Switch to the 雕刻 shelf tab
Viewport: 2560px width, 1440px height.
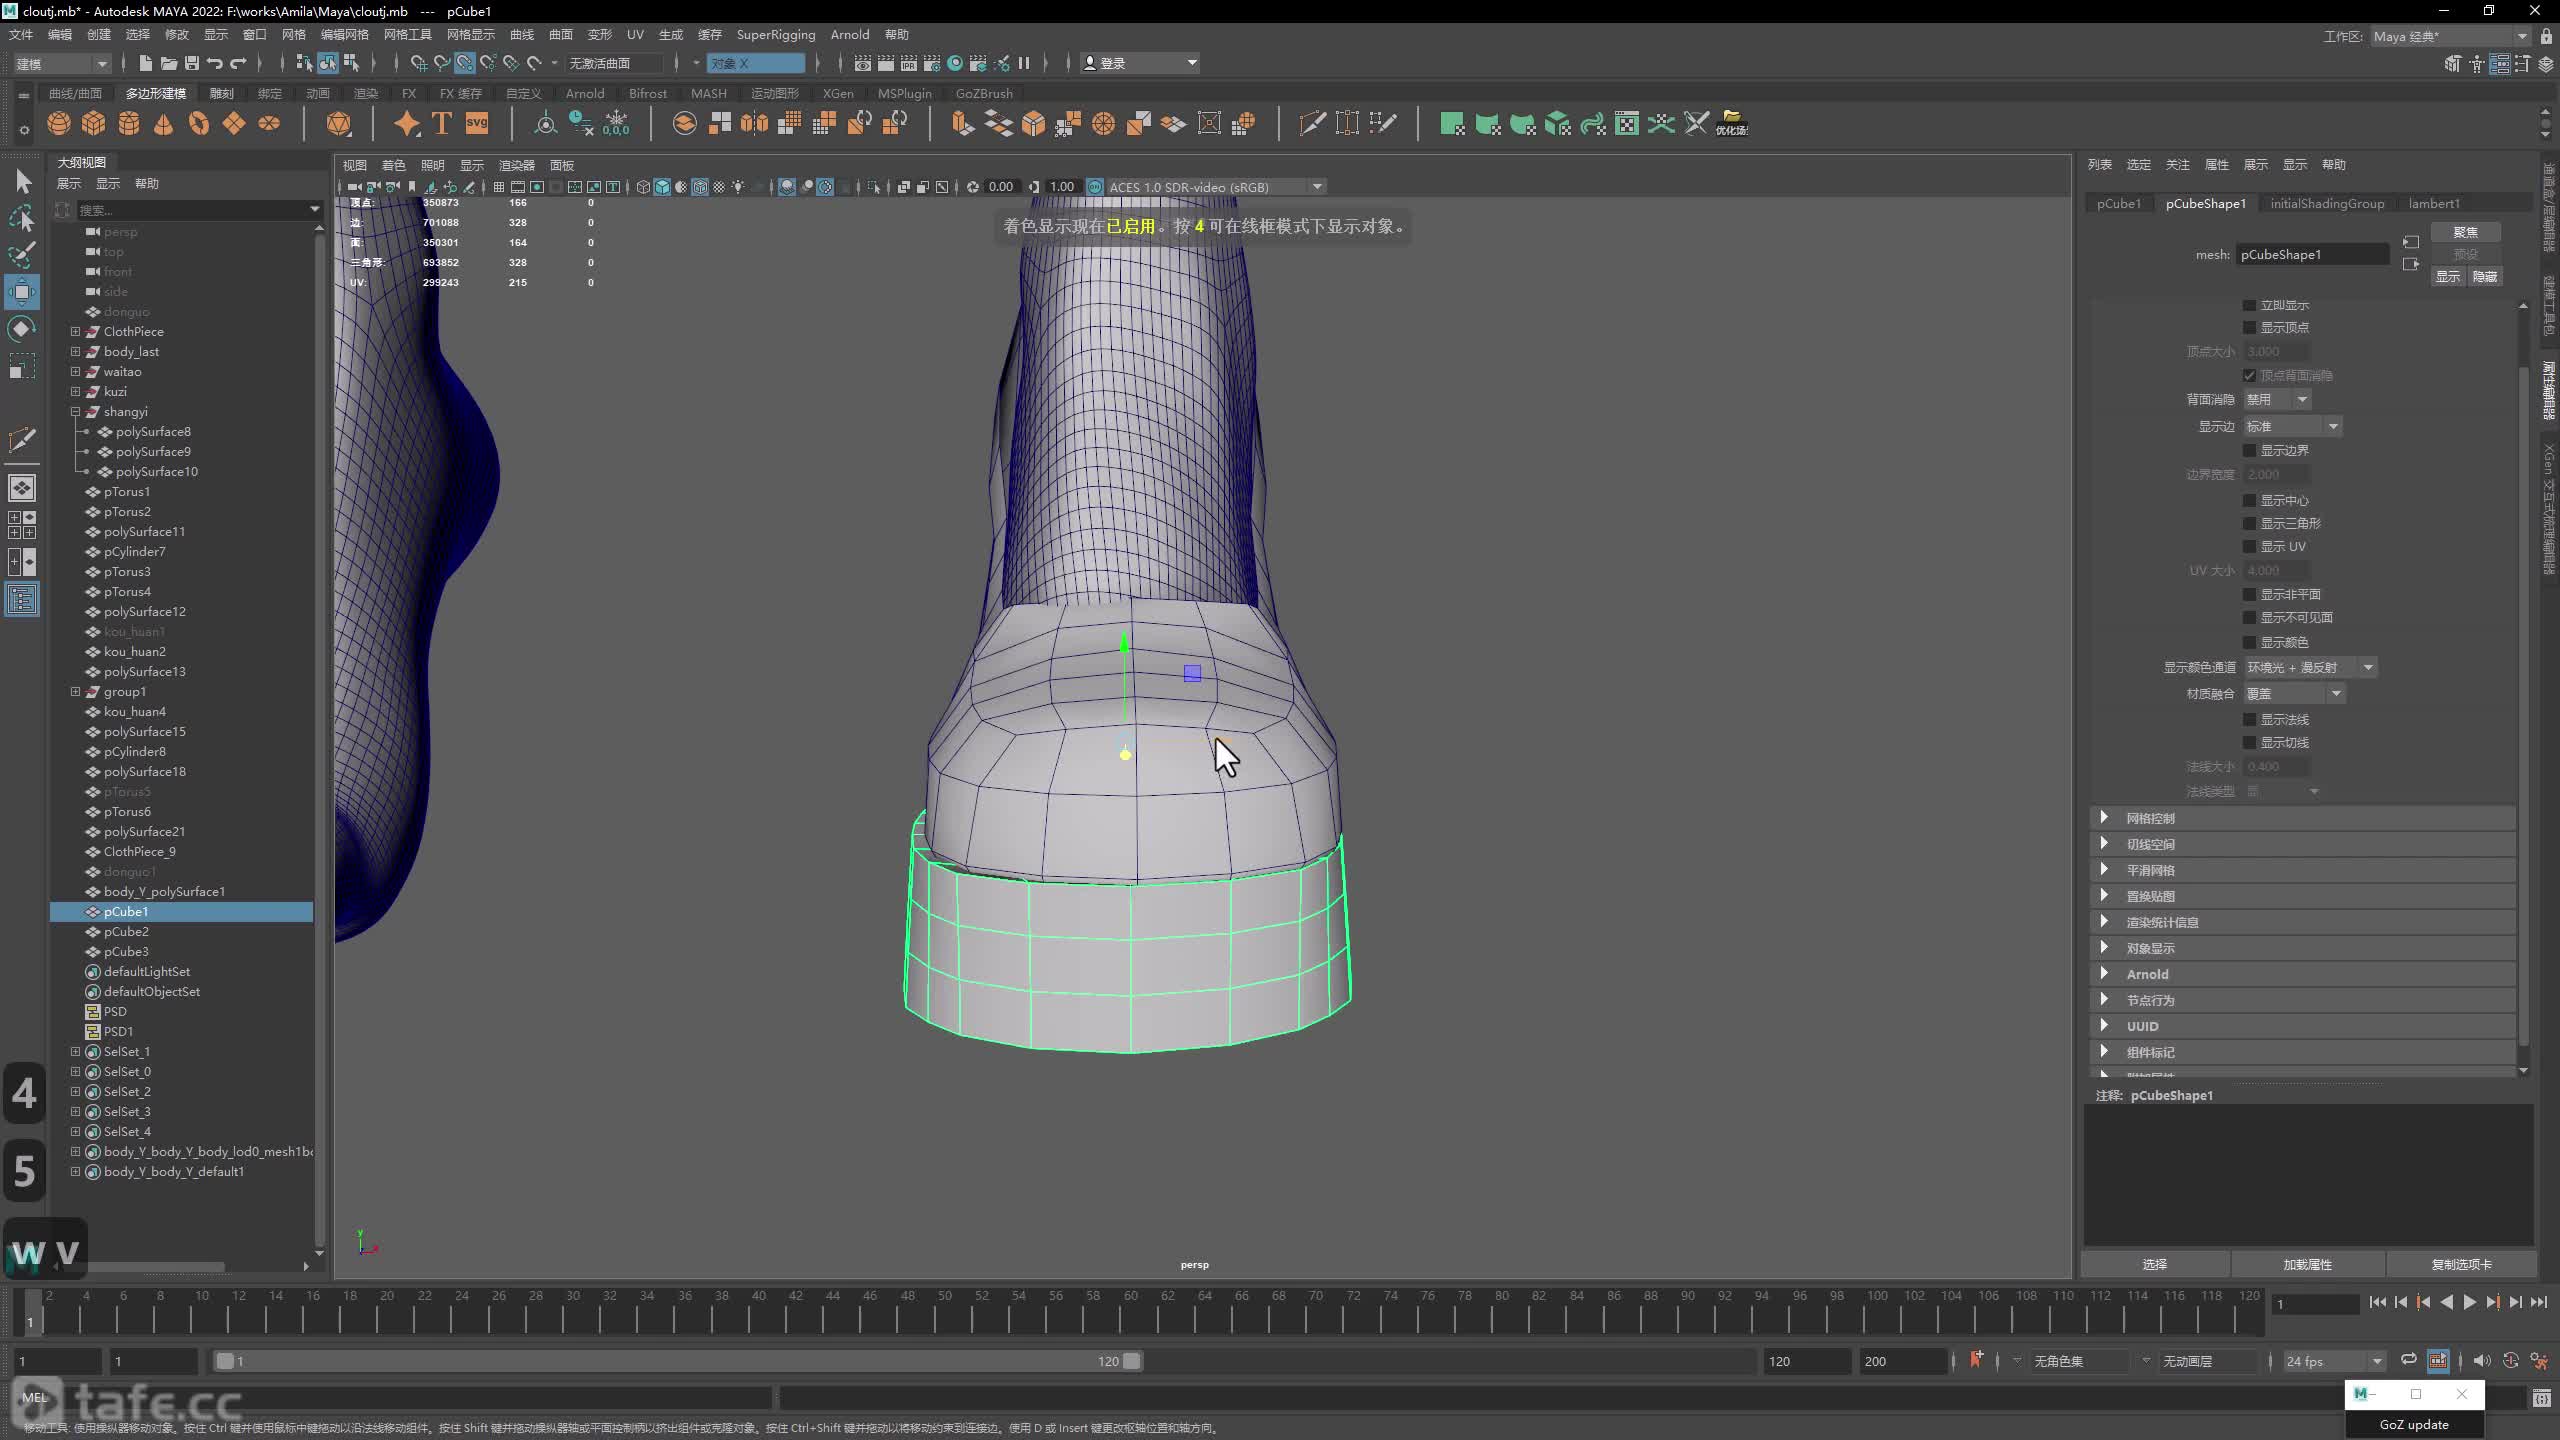(x=222, y=93)
